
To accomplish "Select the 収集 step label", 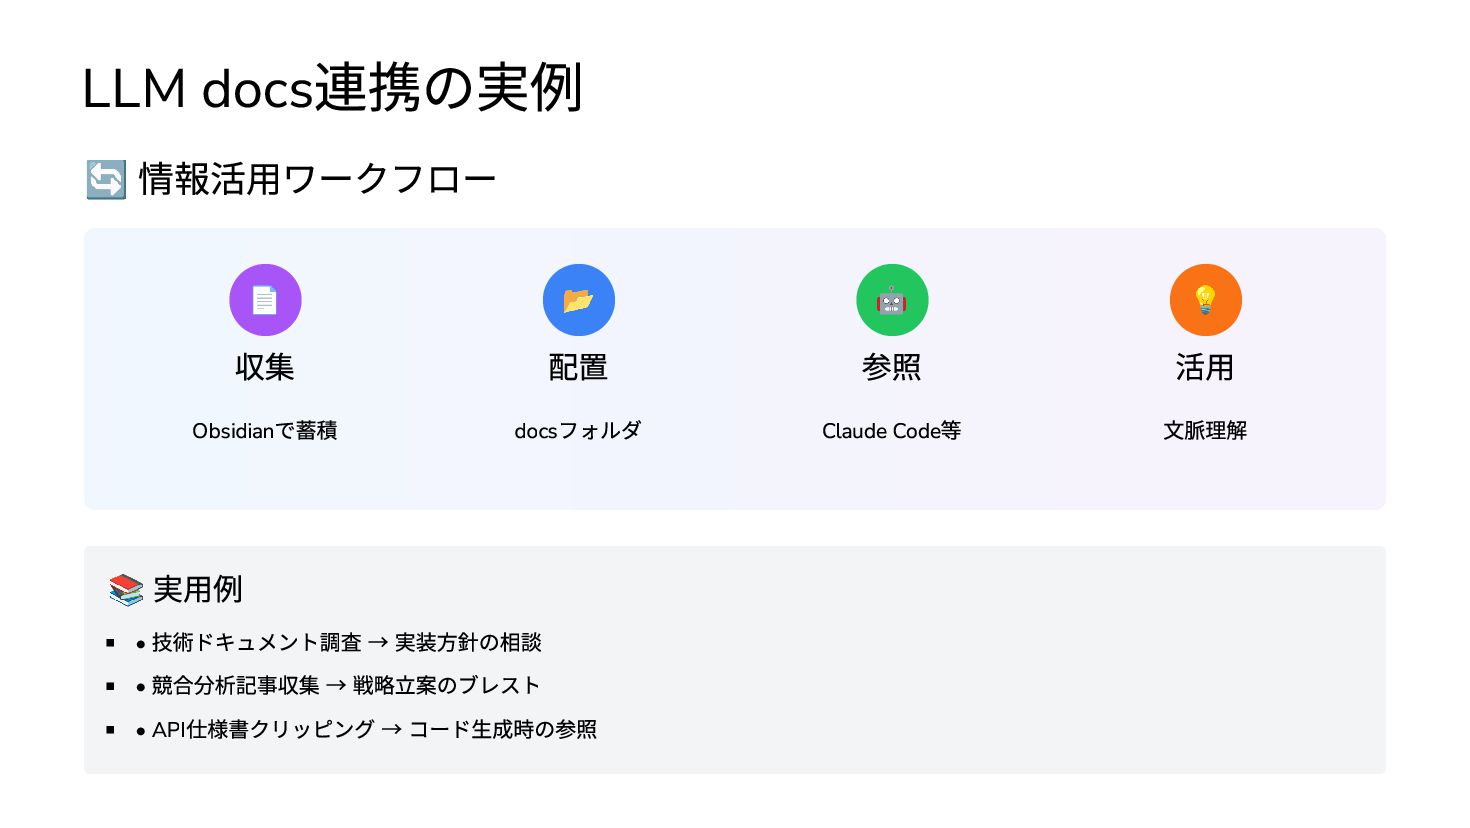I will click(x=265, y=367).
